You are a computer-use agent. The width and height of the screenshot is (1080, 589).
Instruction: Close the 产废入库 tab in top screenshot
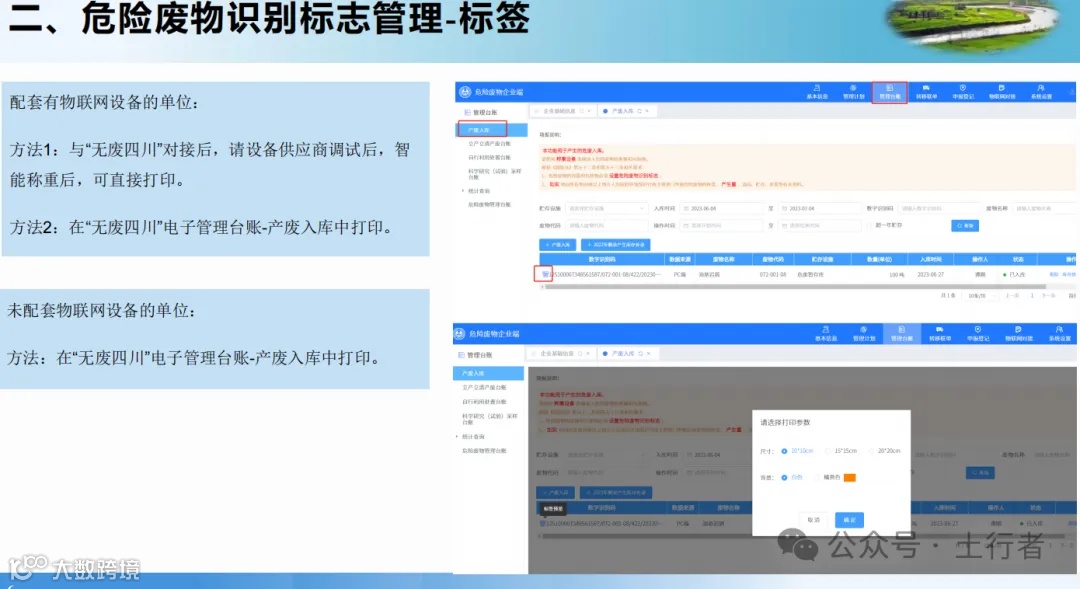pyautogui.click(x=647, y=111)
